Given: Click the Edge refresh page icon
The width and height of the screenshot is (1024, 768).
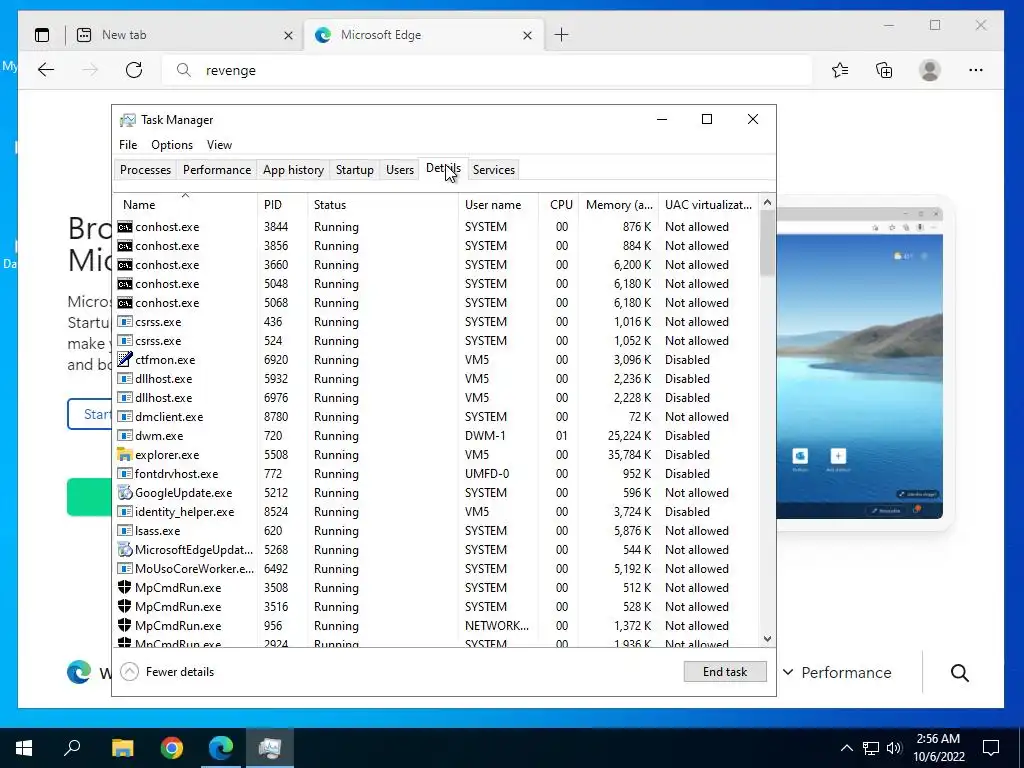Looking at the screenshot, I should [134, 70].
